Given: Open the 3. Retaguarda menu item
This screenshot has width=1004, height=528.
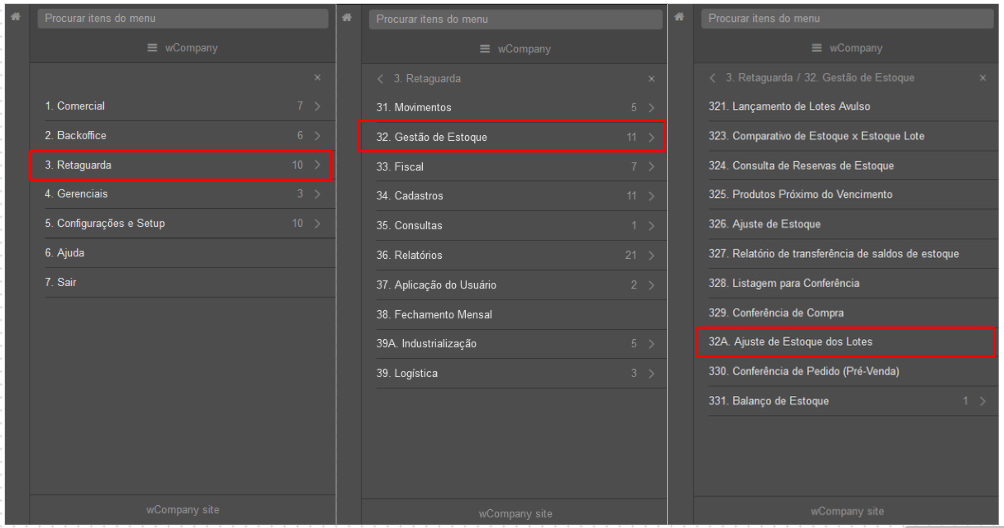Looking at the screenshot, I should (x=181, y=165).
